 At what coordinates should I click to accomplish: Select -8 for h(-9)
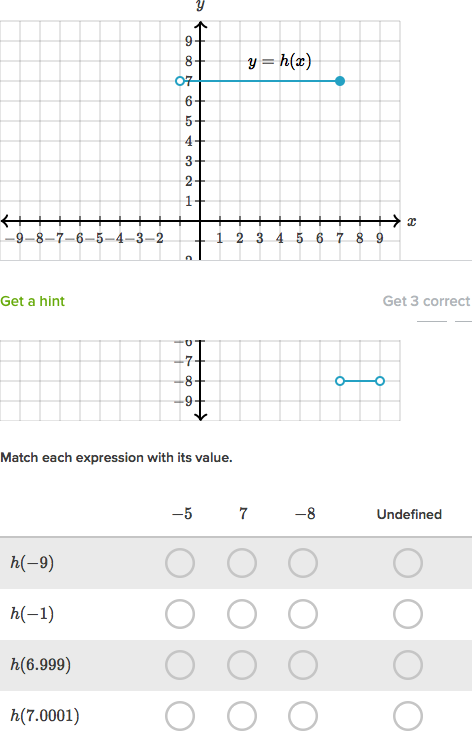point(303,563)
